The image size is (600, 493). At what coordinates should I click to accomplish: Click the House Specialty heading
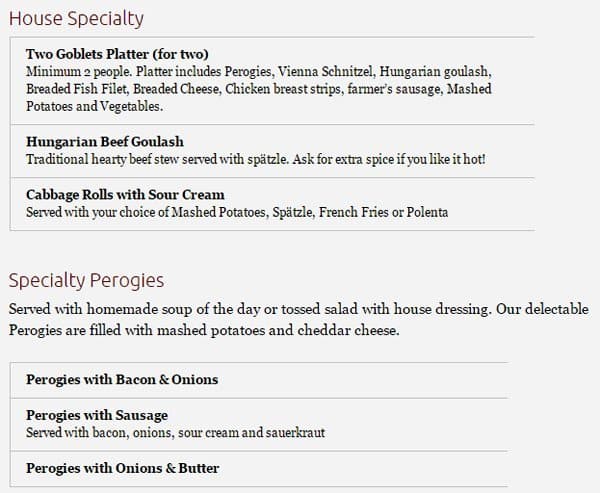point(76,19)
